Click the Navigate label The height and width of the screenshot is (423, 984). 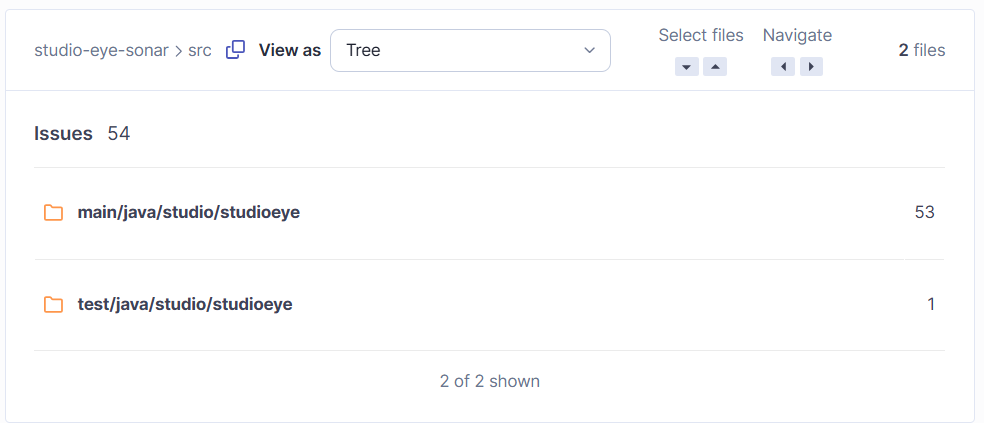pyautogui.click(x=797, y=36)
